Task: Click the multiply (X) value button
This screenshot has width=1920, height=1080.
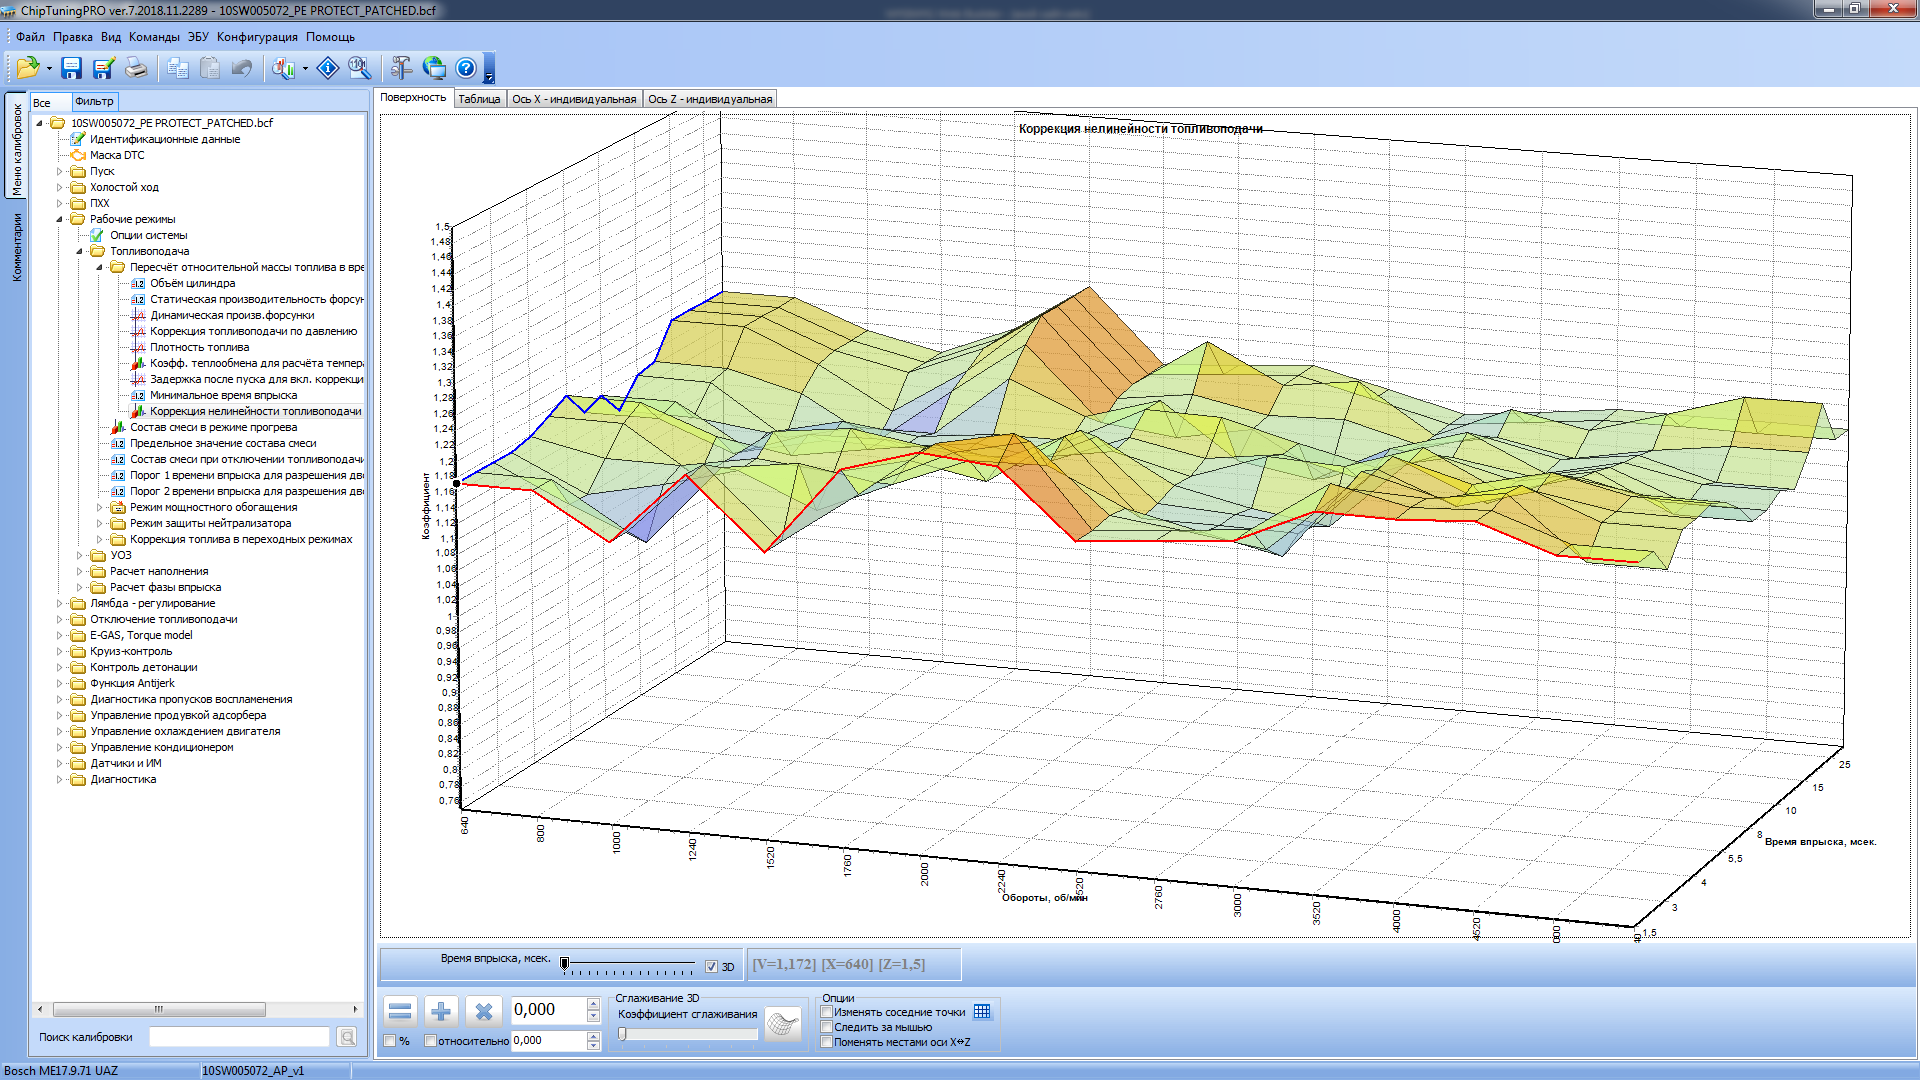Action: click(484, 1011)
